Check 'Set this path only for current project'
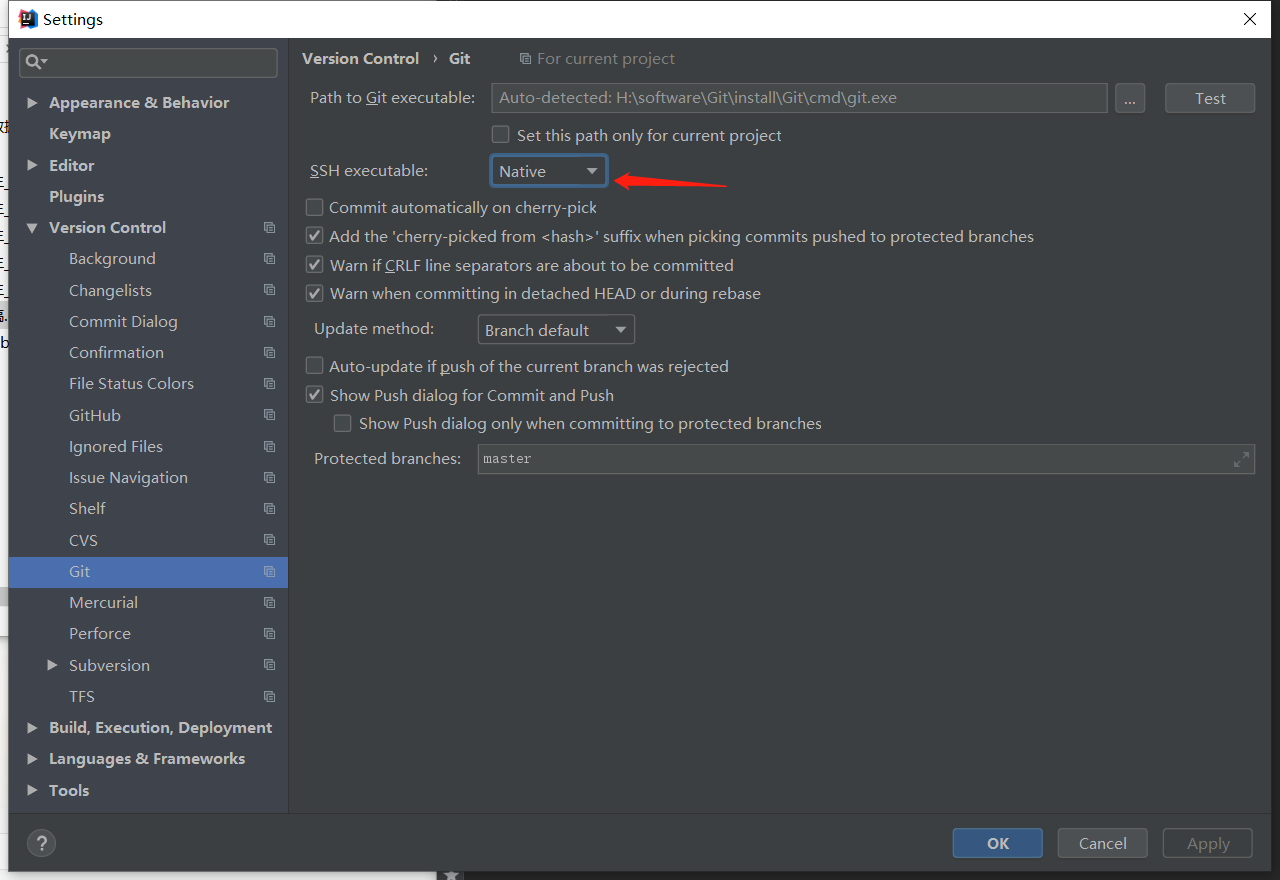Viewport: 1280px width, 880px height. point(500,134)
